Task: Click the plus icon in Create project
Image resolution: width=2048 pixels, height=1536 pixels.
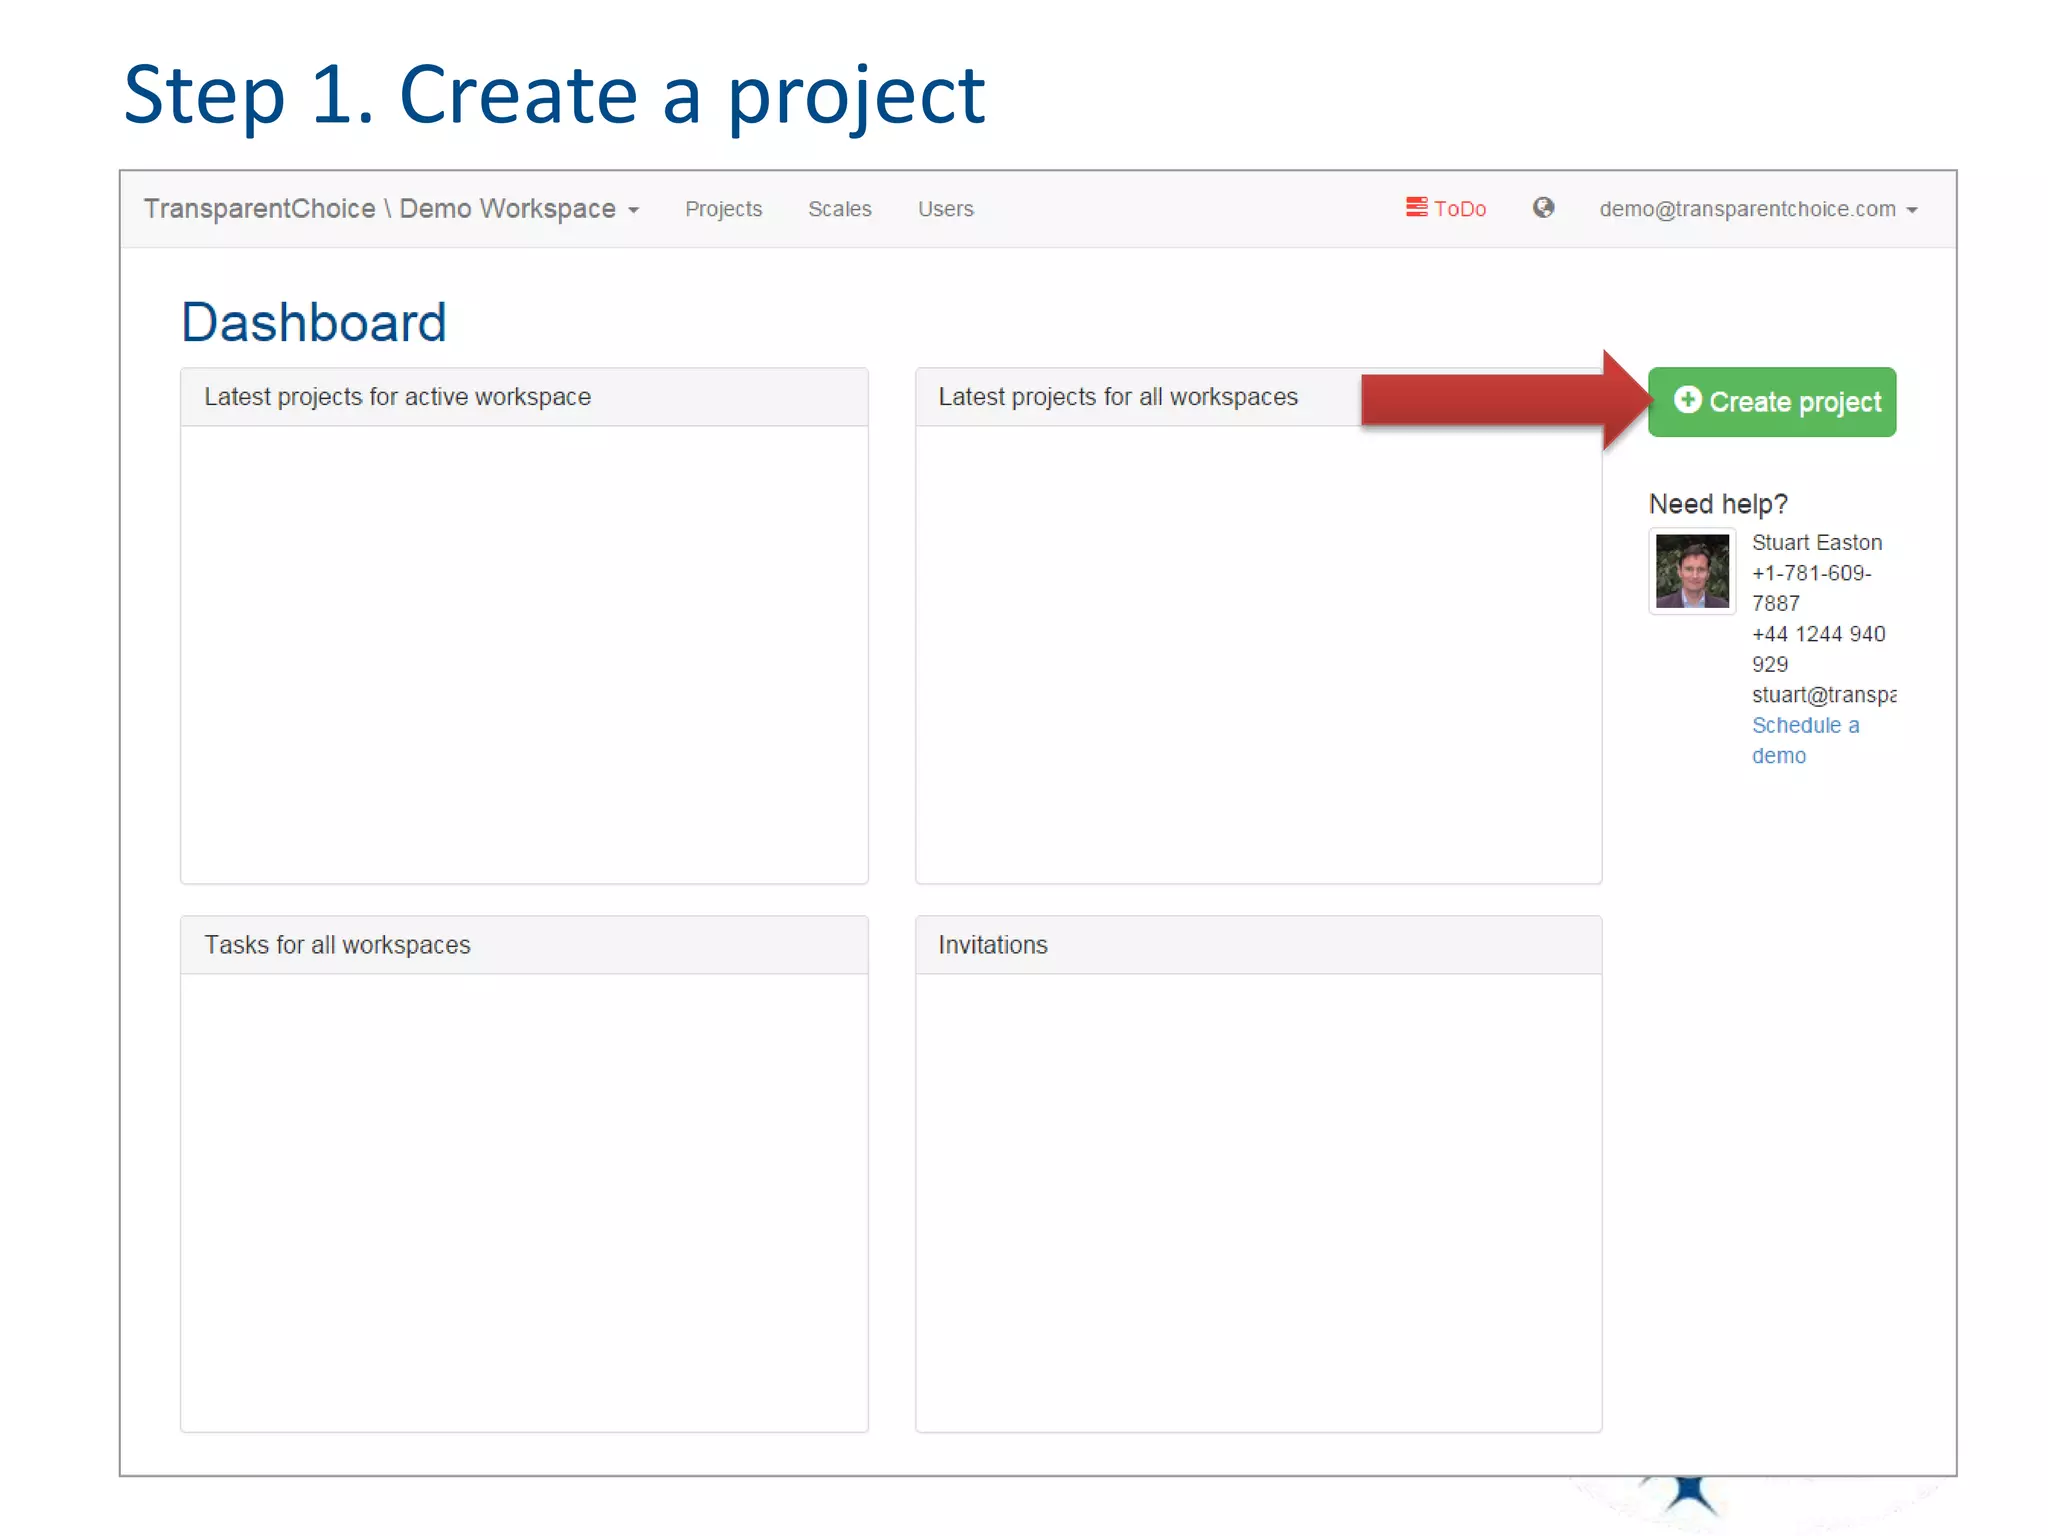Action: click(x=1687, y=400)
